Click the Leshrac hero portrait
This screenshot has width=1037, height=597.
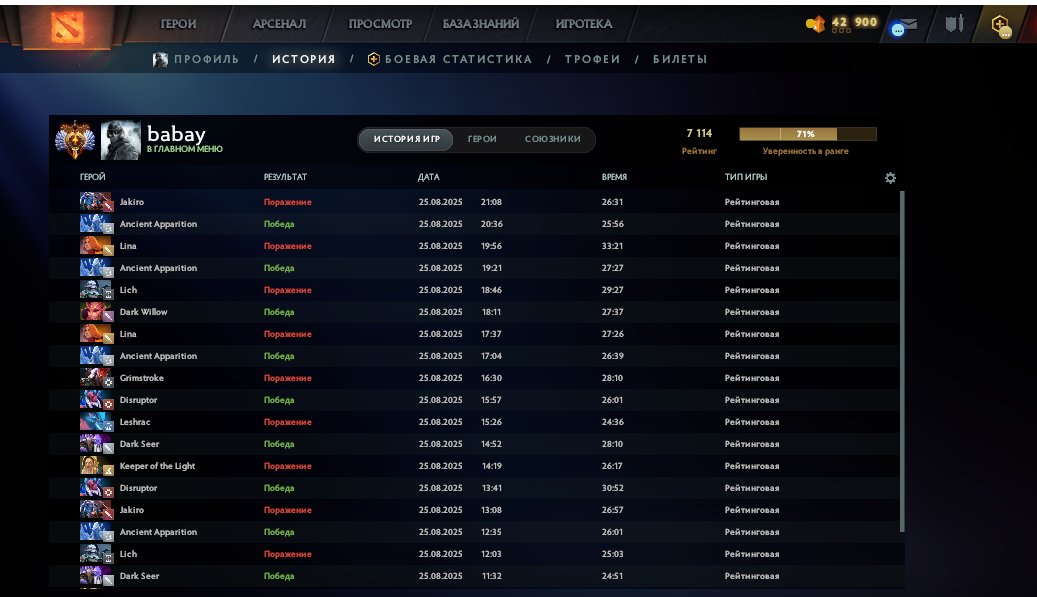pyautogui.click(x=97, y=422)
